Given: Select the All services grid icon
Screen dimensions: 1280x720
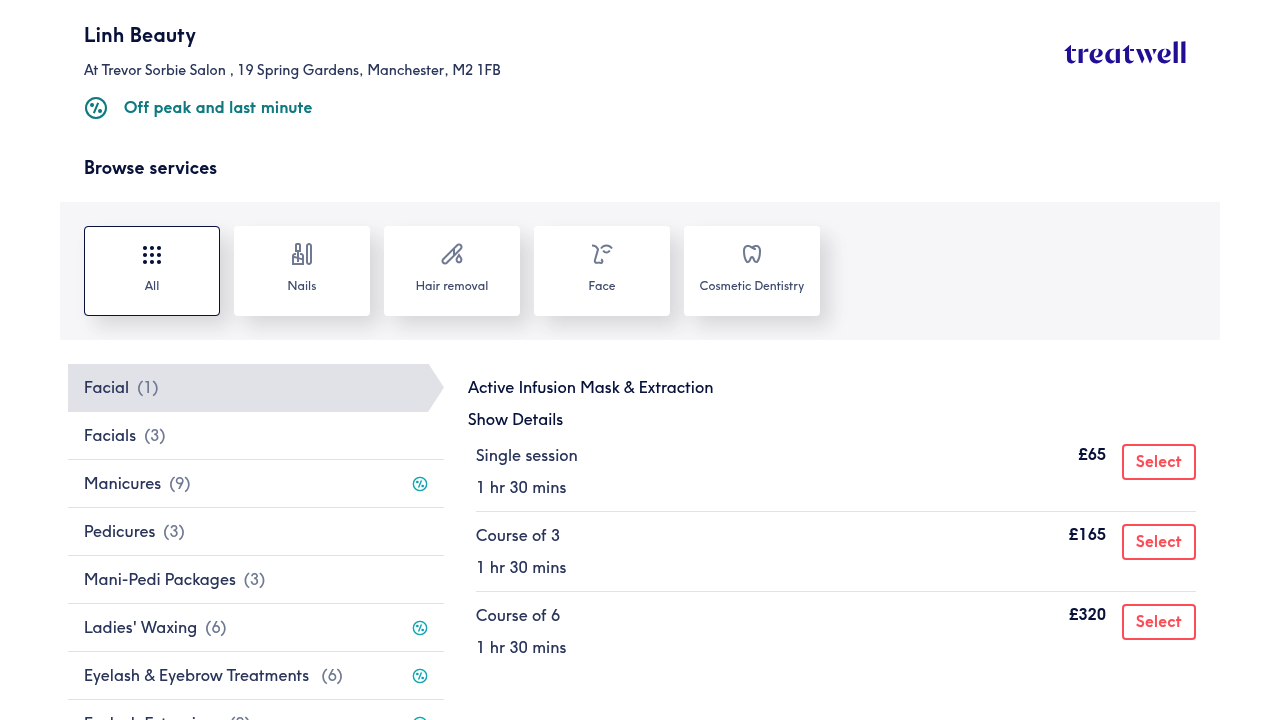Looking at the screenshot, I should [x=152, y=255].
